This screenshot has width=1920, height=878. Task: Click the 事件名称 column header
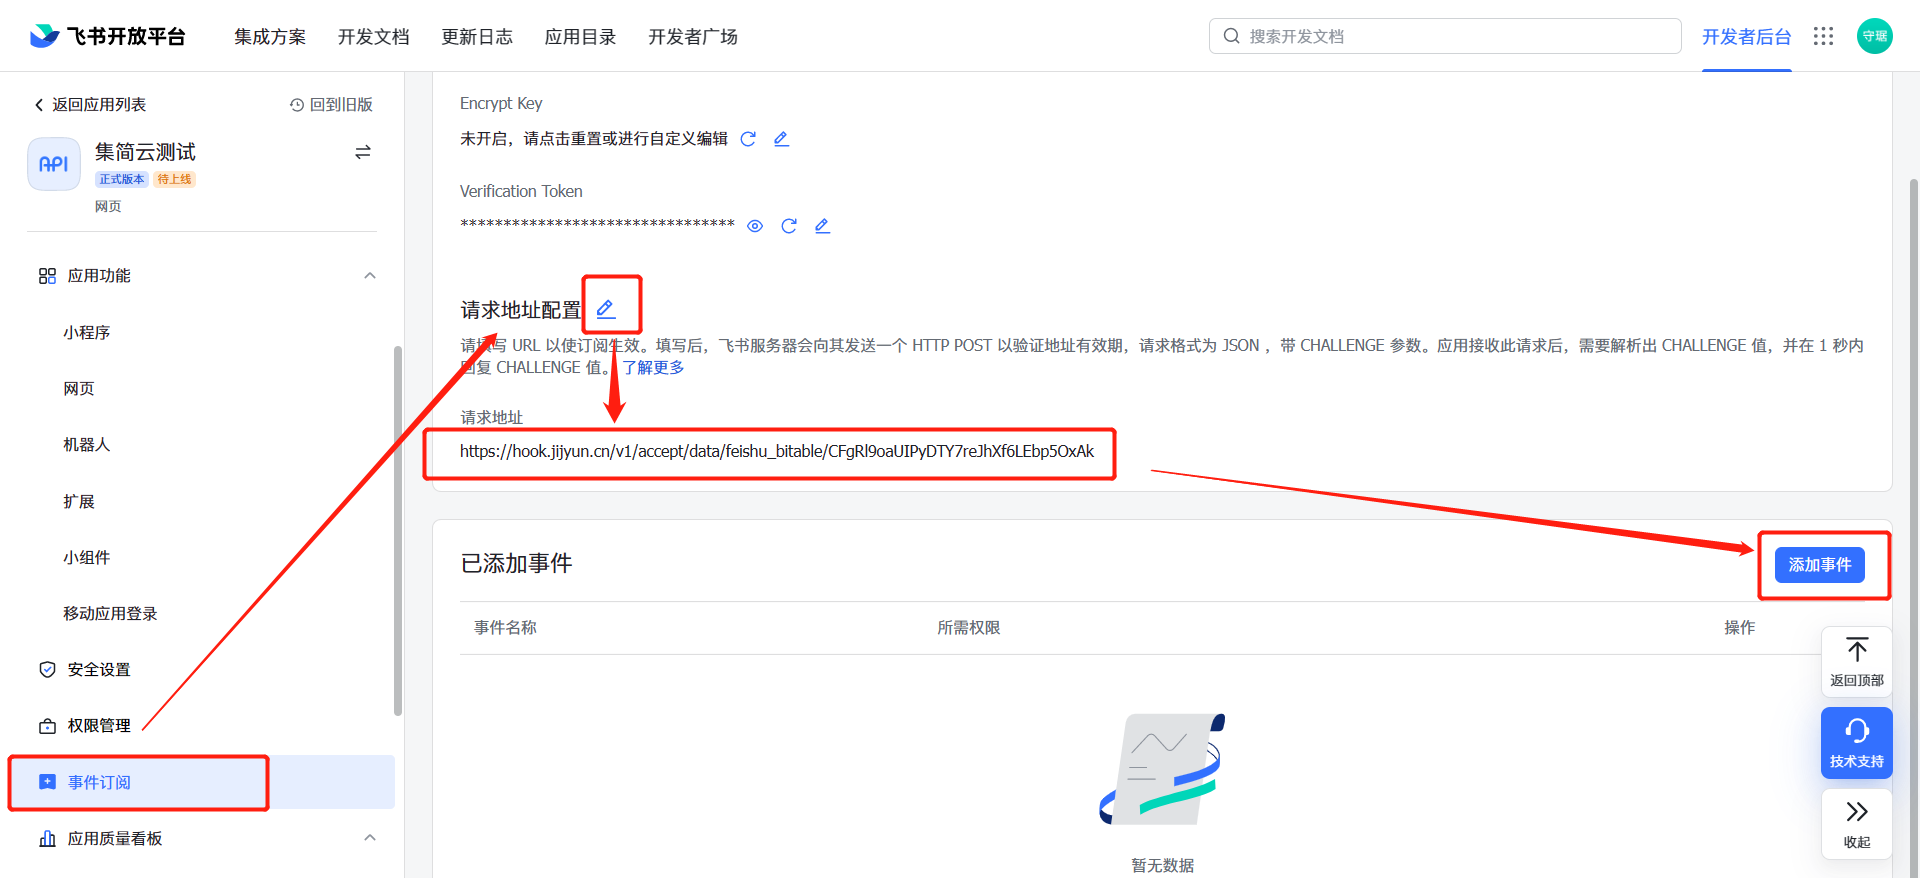506,628
